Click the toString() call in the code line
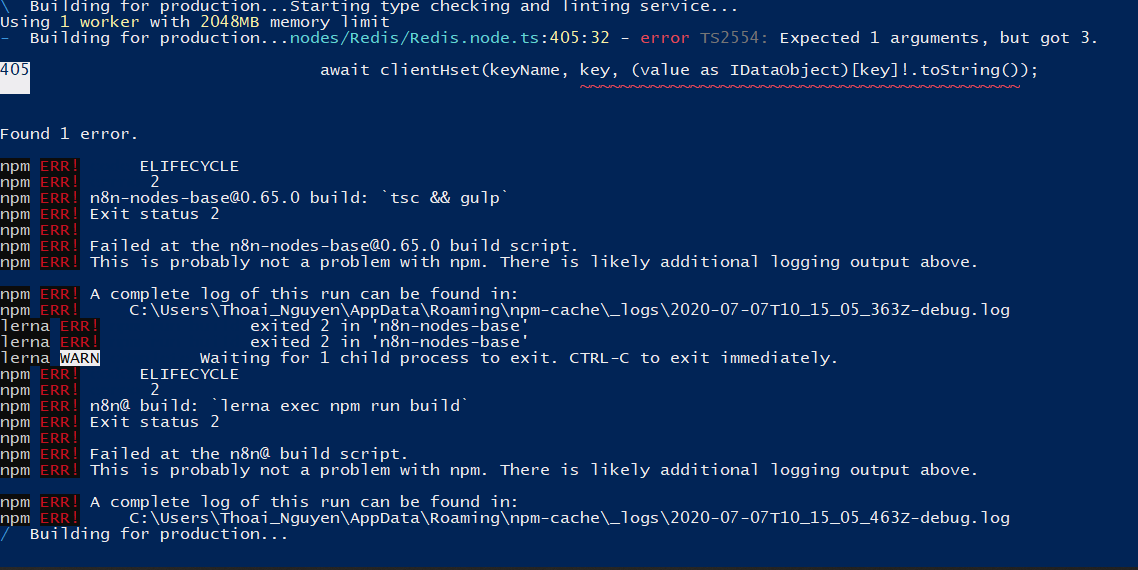 tap(969, 70)
